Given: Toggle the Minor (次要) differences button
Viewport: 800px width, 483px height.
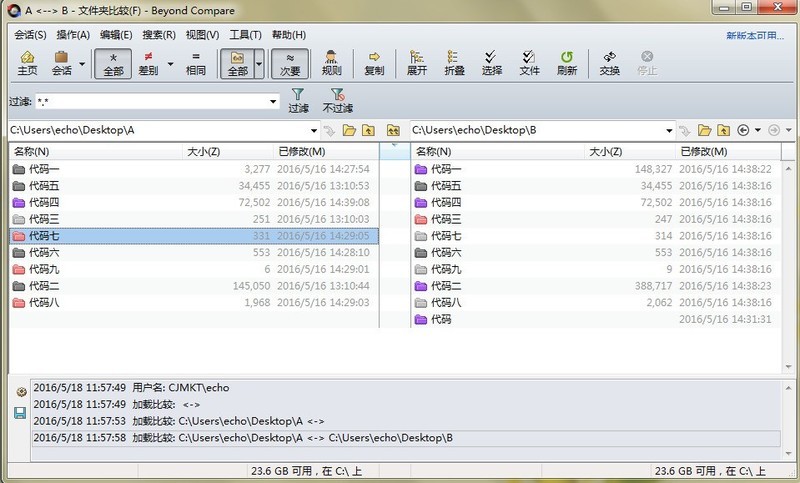Looking at the screenshot, I should coord(290,64).
